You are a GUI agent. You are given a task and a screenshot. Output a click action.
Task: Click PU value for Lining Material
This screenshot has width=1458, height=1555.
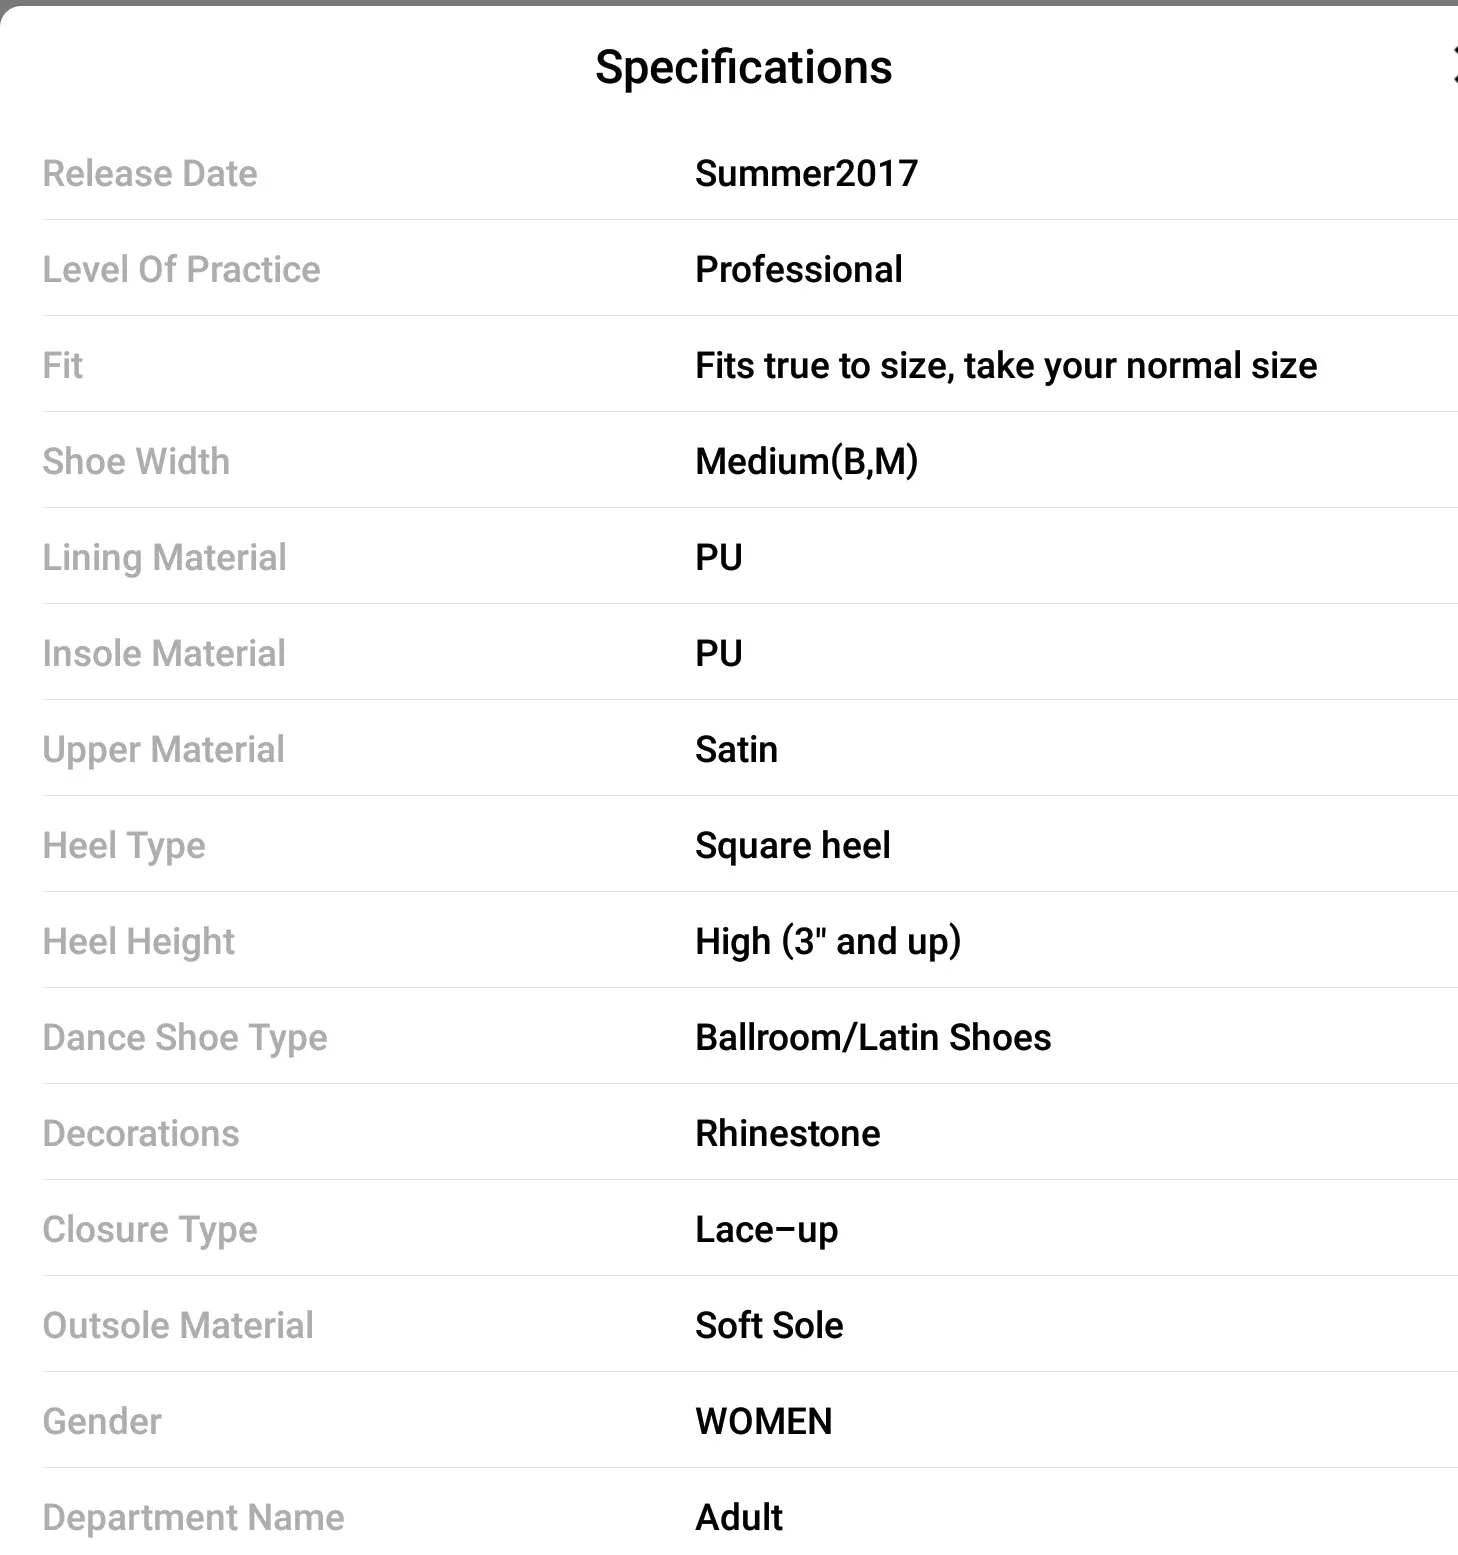coord(719,558)
